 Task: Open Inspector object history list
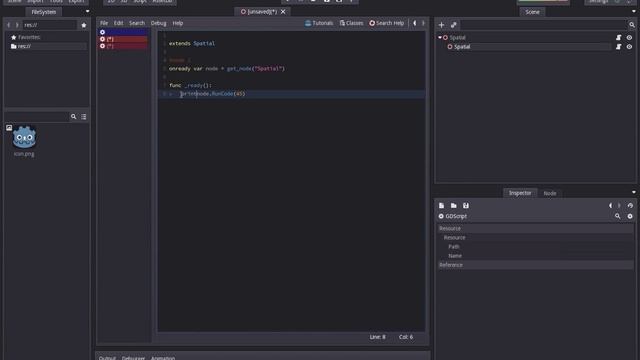tap(630, 206)
